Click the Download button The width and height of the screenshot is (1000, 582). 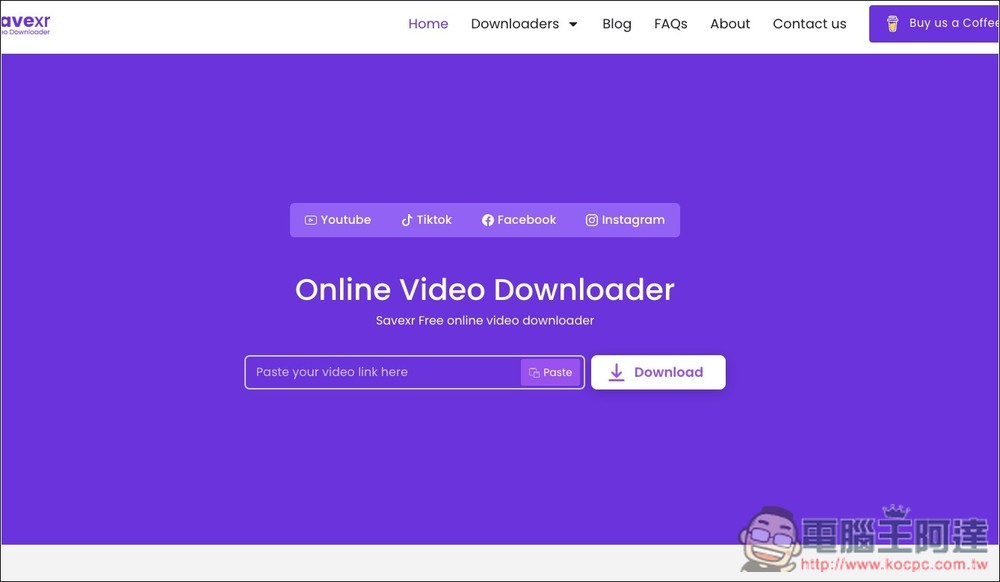[658, 371]
